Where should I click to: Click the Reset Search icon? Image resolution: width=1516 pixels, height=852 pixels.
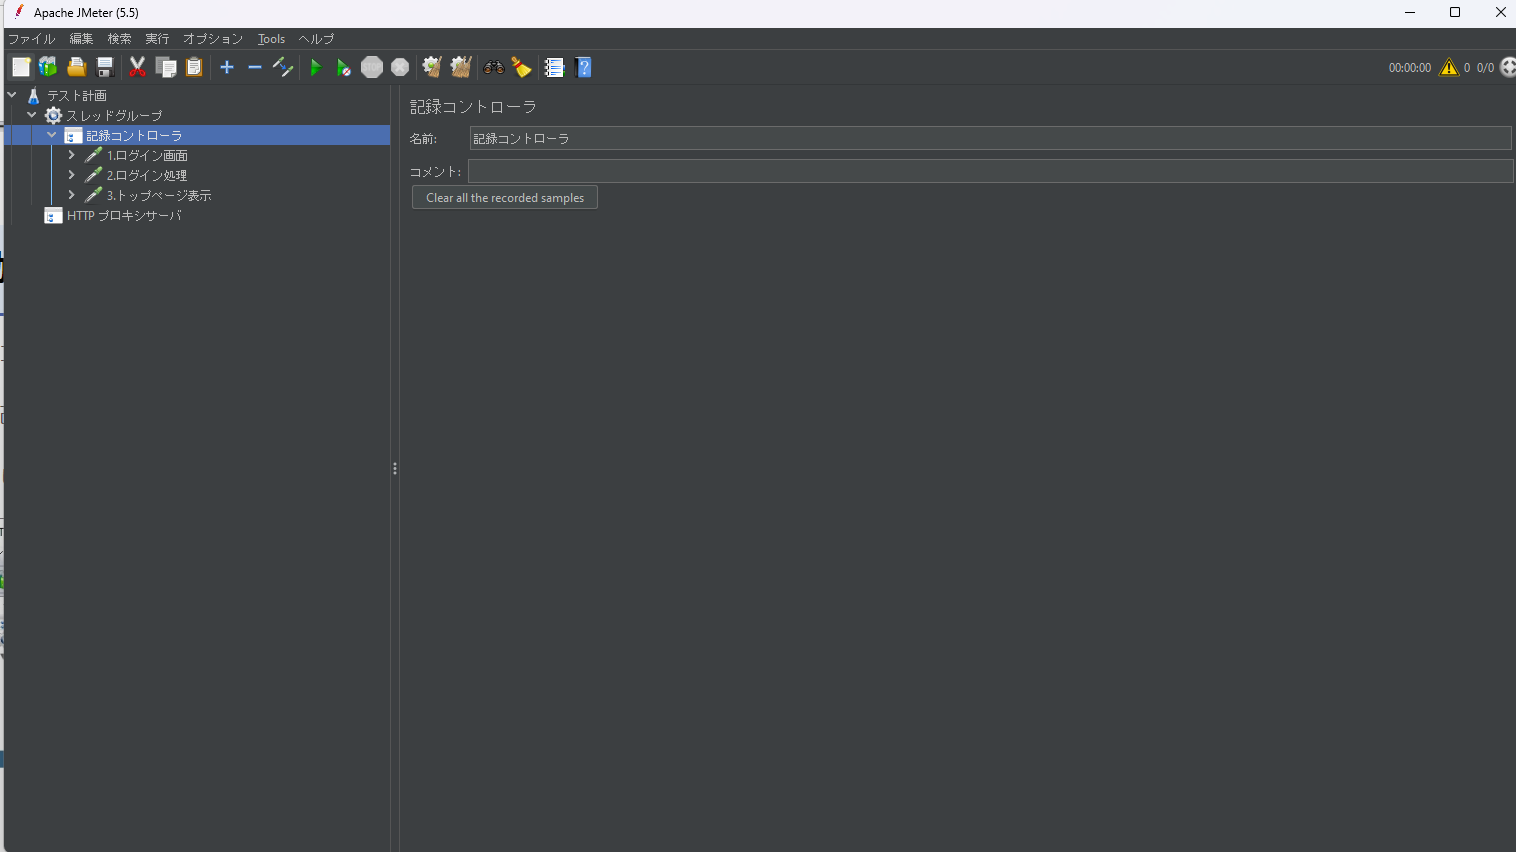521,67
